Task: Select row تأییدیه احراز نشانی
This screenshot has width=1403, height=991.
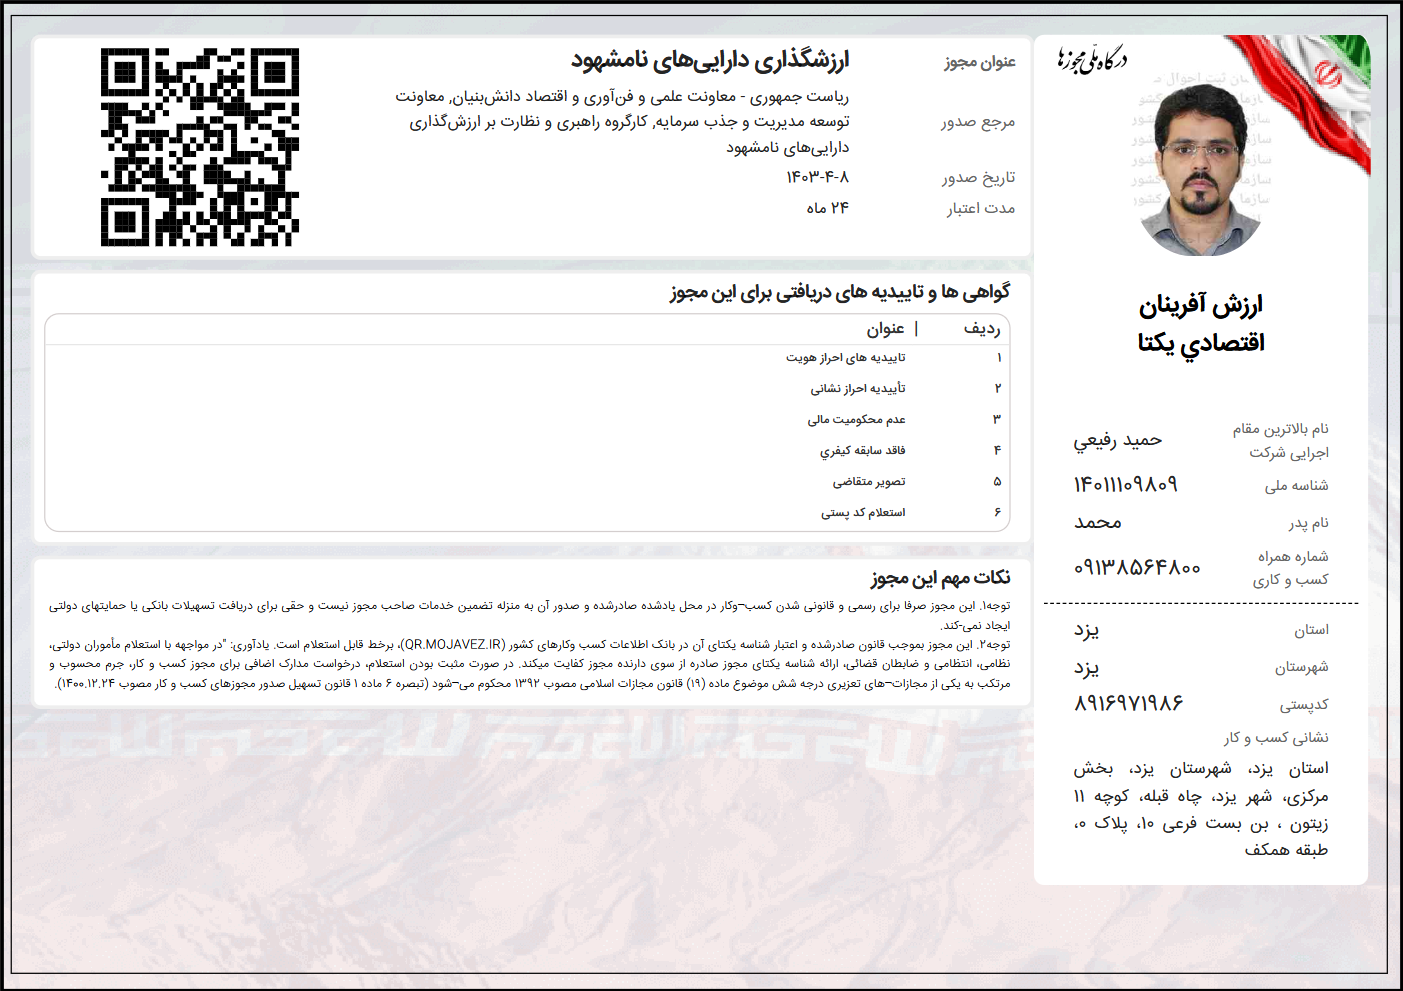Action: click(x=857, y=389)
